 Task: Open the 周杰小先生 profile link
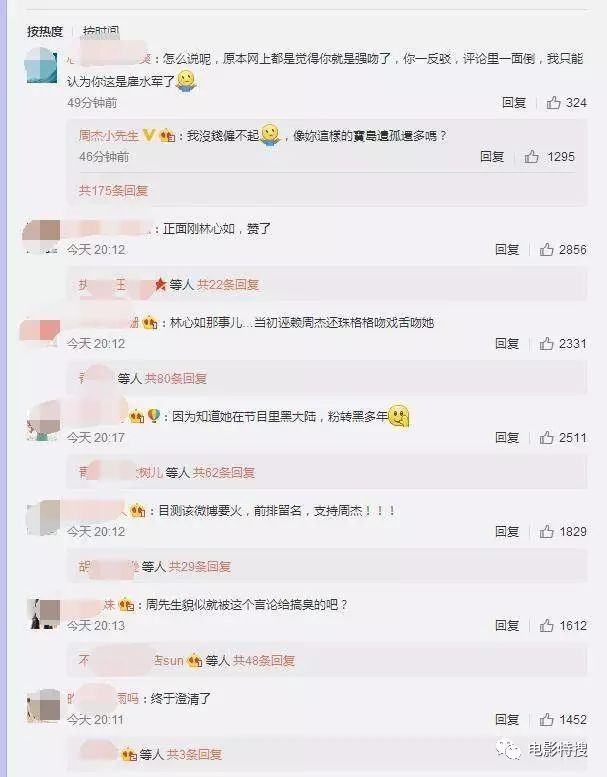coord(109,135)
